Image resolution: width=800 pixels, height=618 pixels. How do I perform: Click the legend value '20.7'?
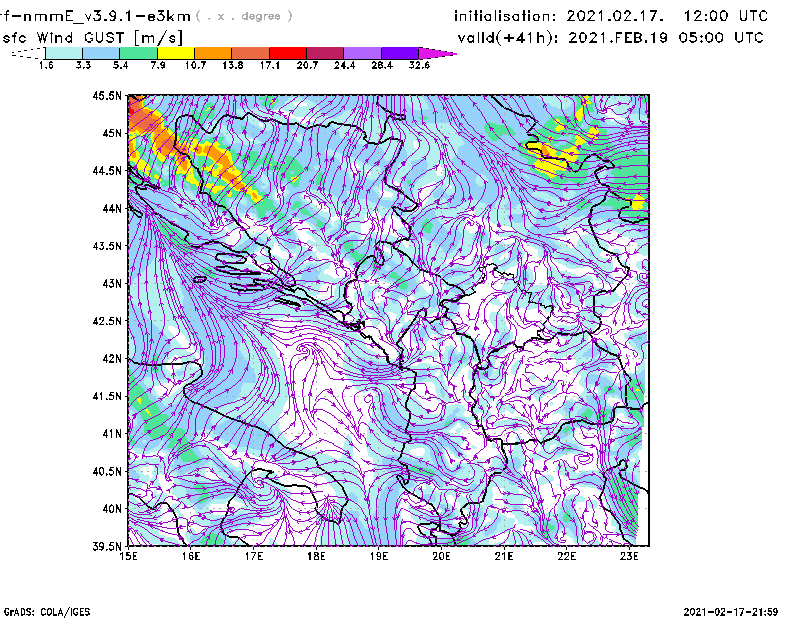coord(307,65)
